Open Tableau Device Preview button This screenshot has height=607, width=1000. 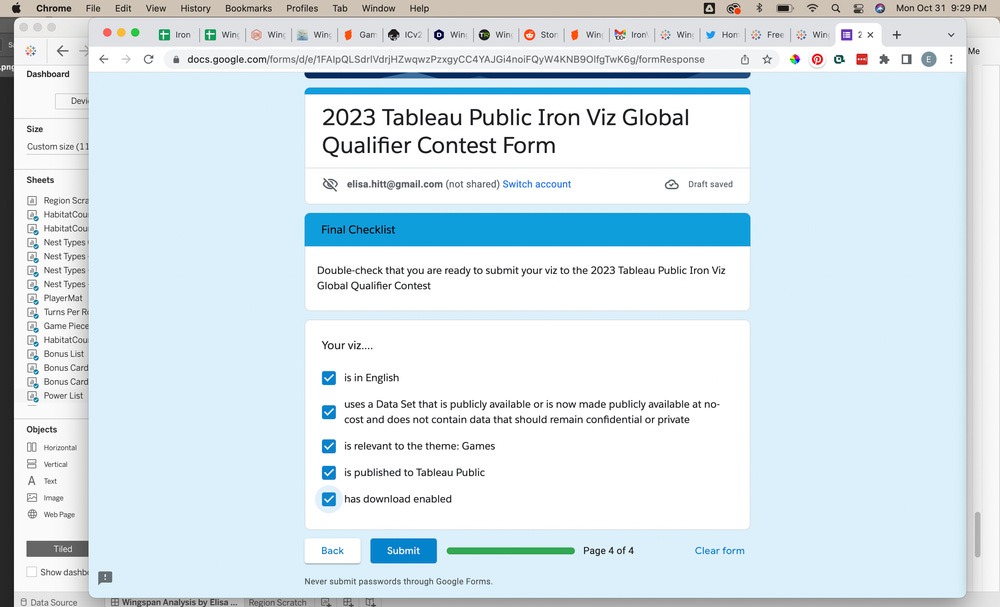pos(72,101)
